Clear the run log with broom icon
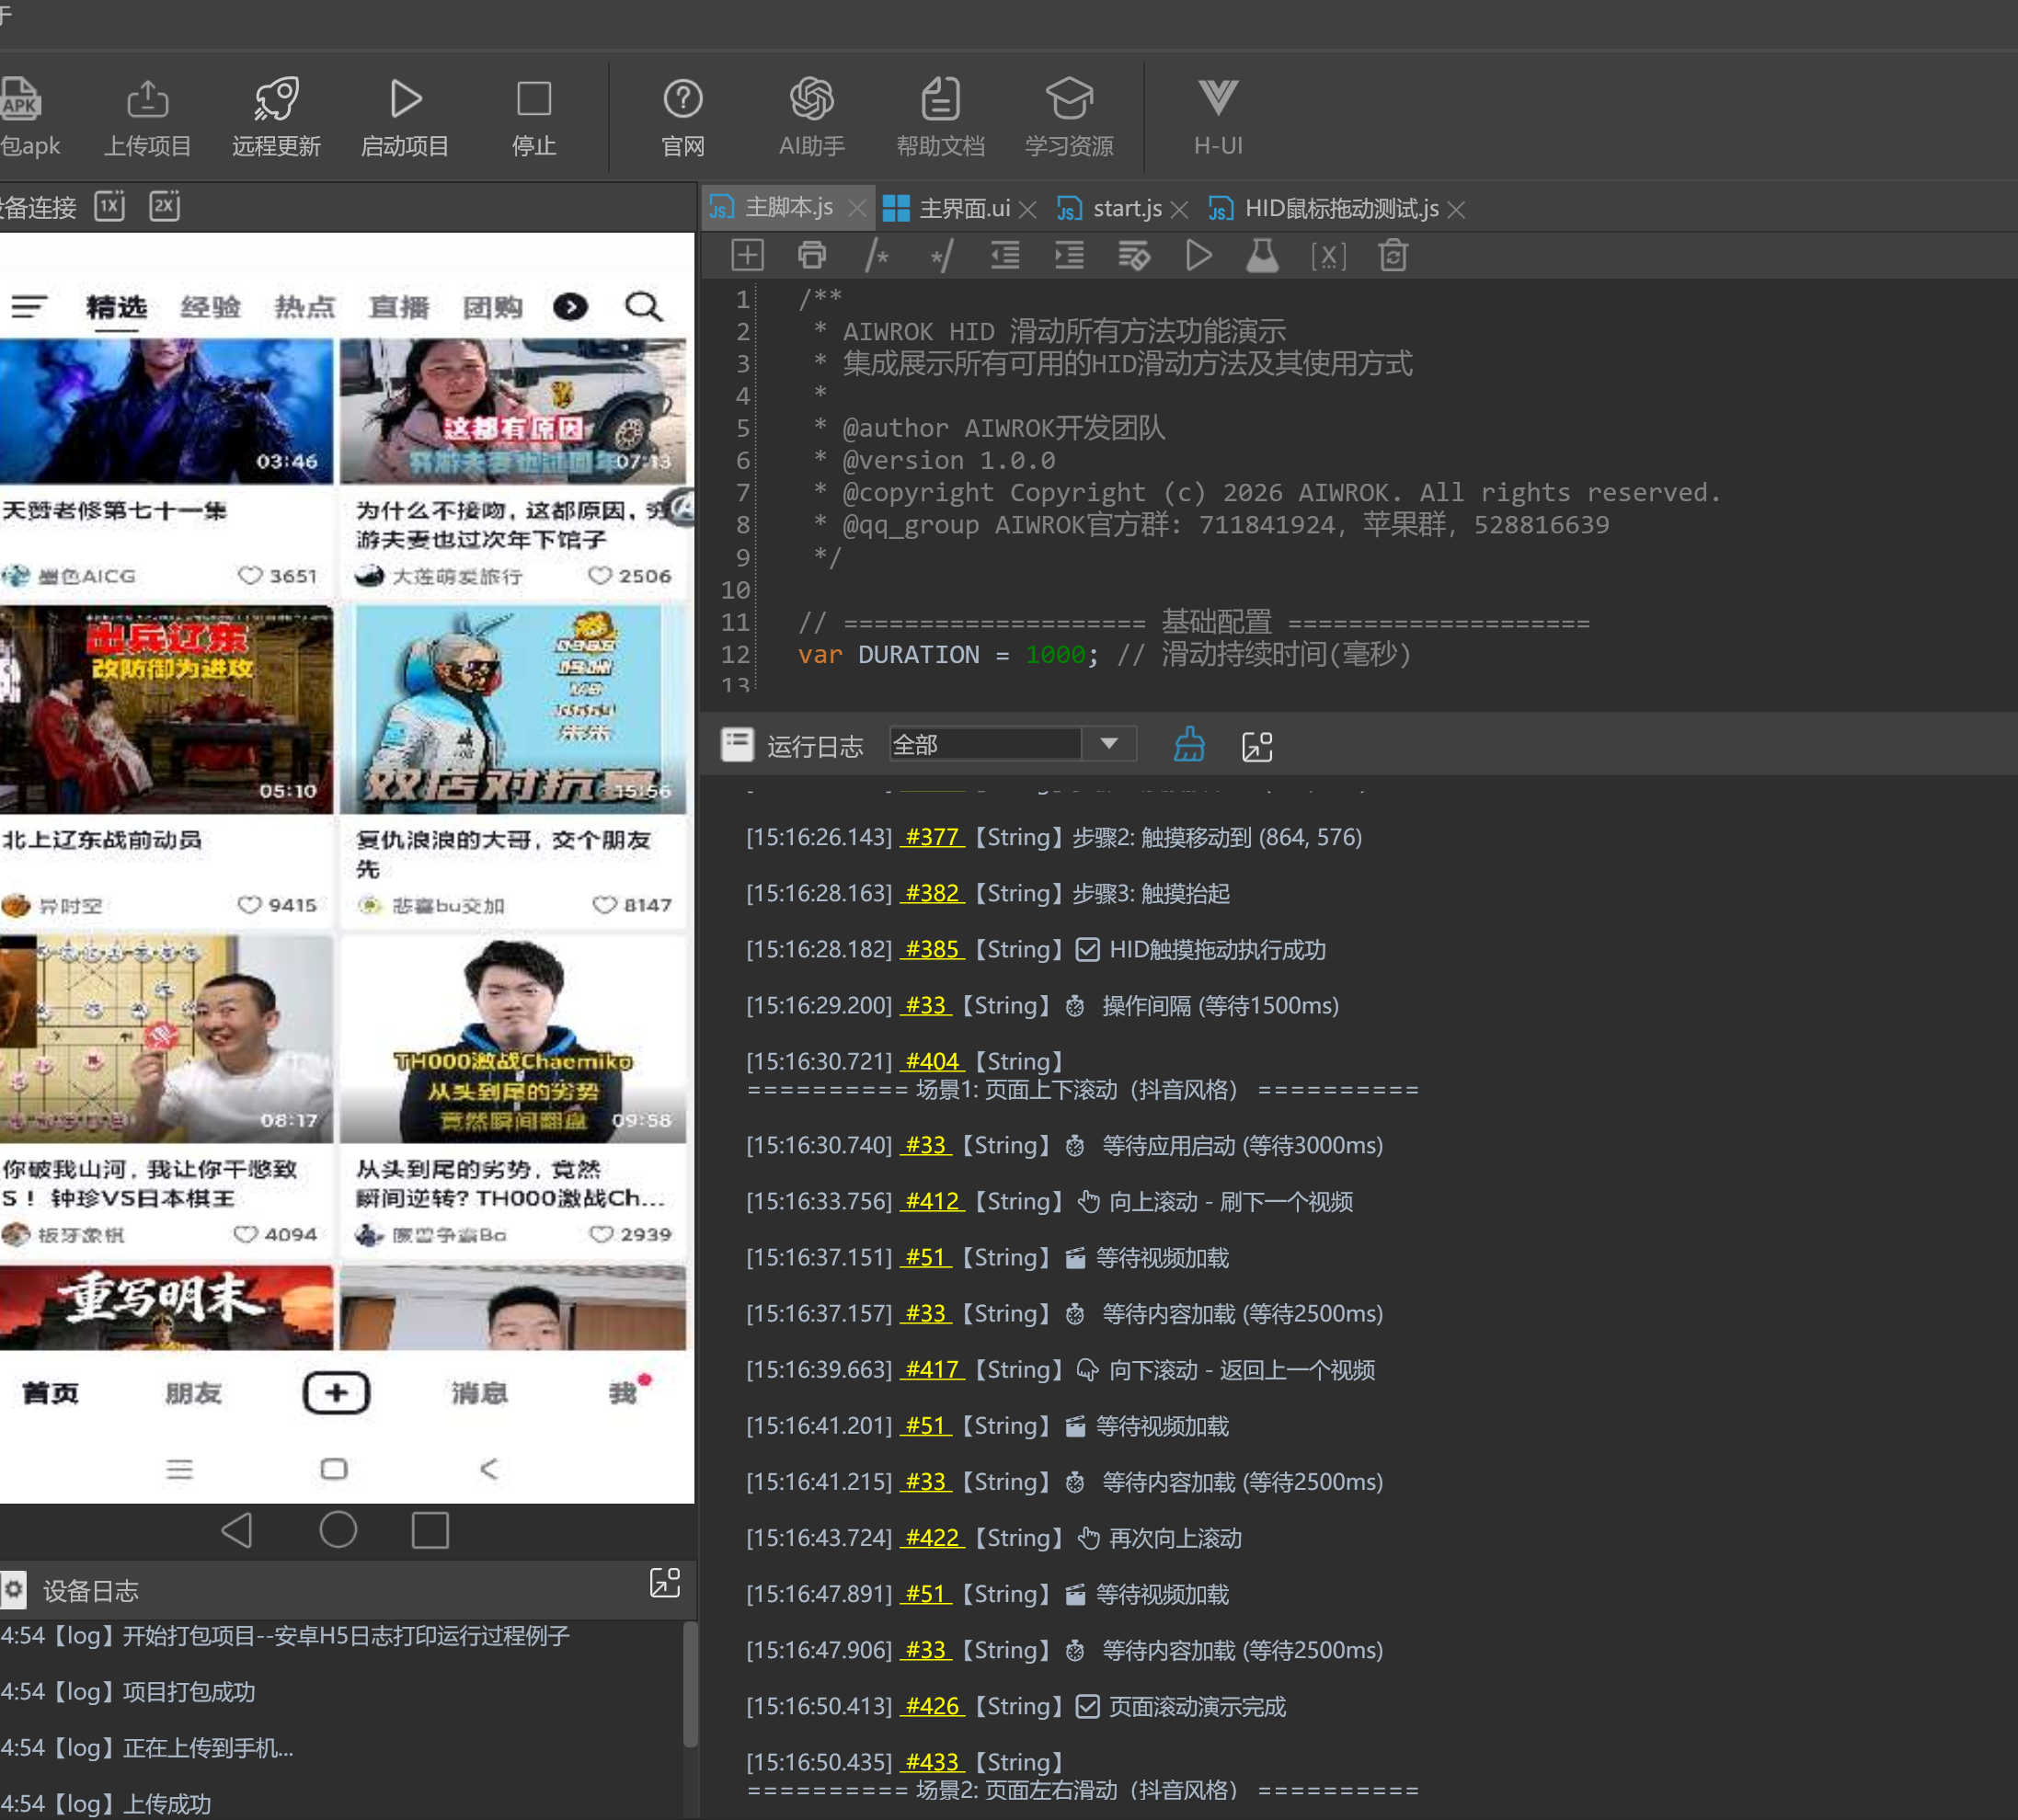The width and height of the screenshot is (2018, 1820). (x=1189, y=745)
